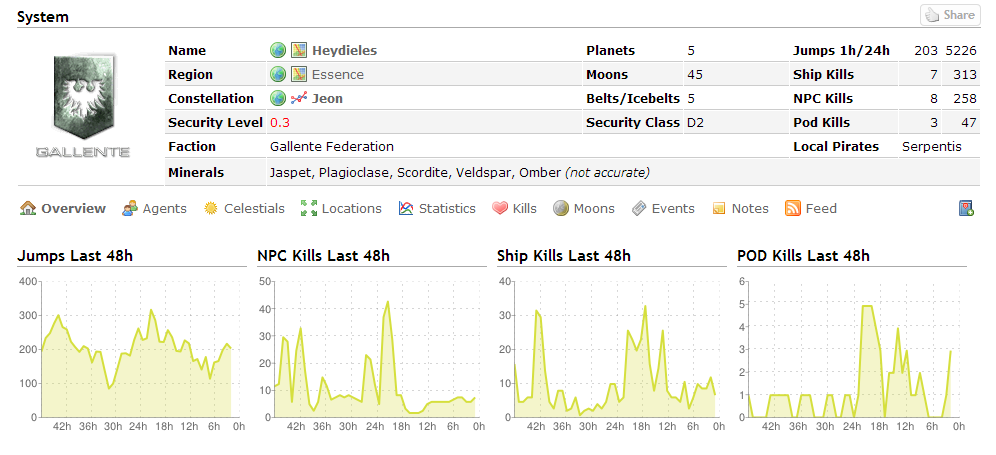Image resolution: width=996 pixels, height=455 pixels.
Task: Open the Overview tab
Action: click(x=63, y=208)
